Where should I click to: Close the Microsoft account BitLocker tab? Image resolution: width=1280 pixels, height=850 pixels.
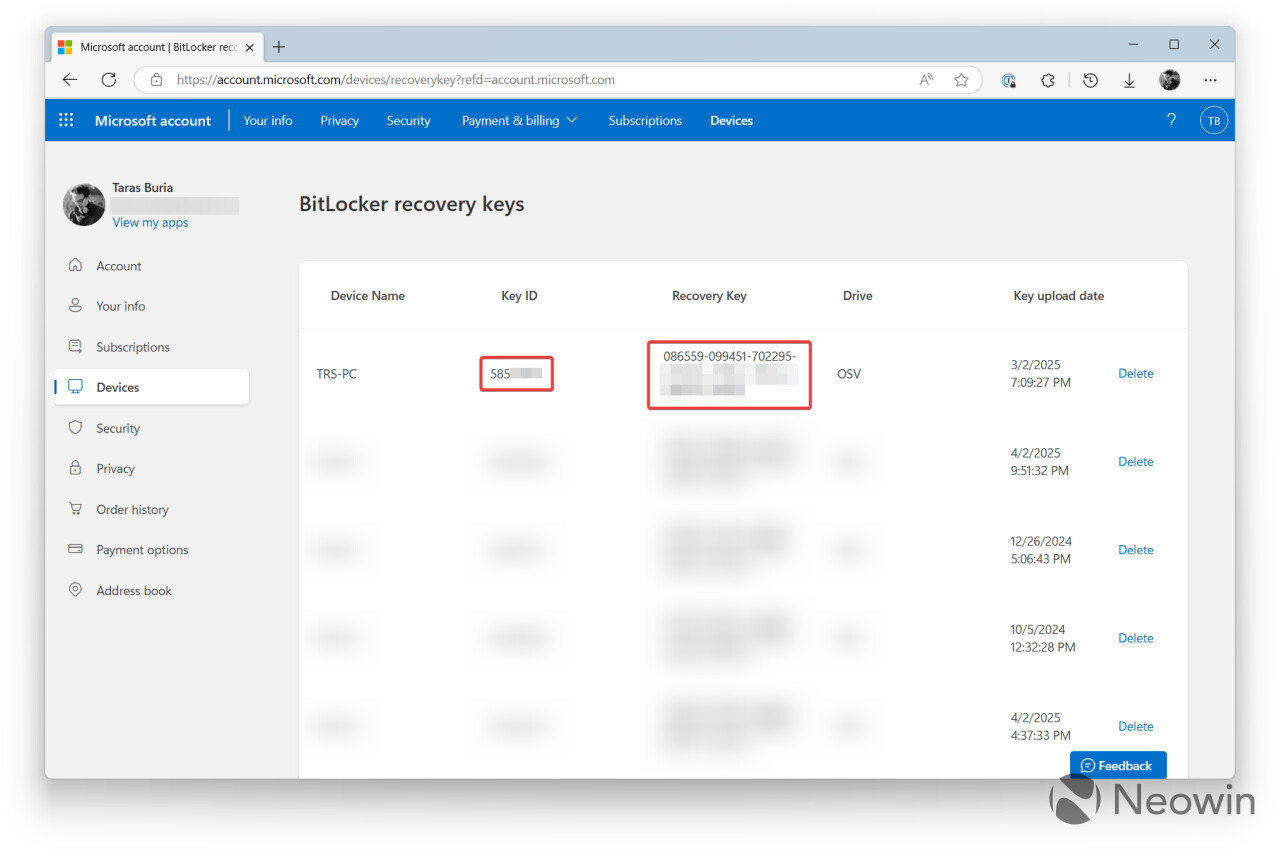[250, 47]
